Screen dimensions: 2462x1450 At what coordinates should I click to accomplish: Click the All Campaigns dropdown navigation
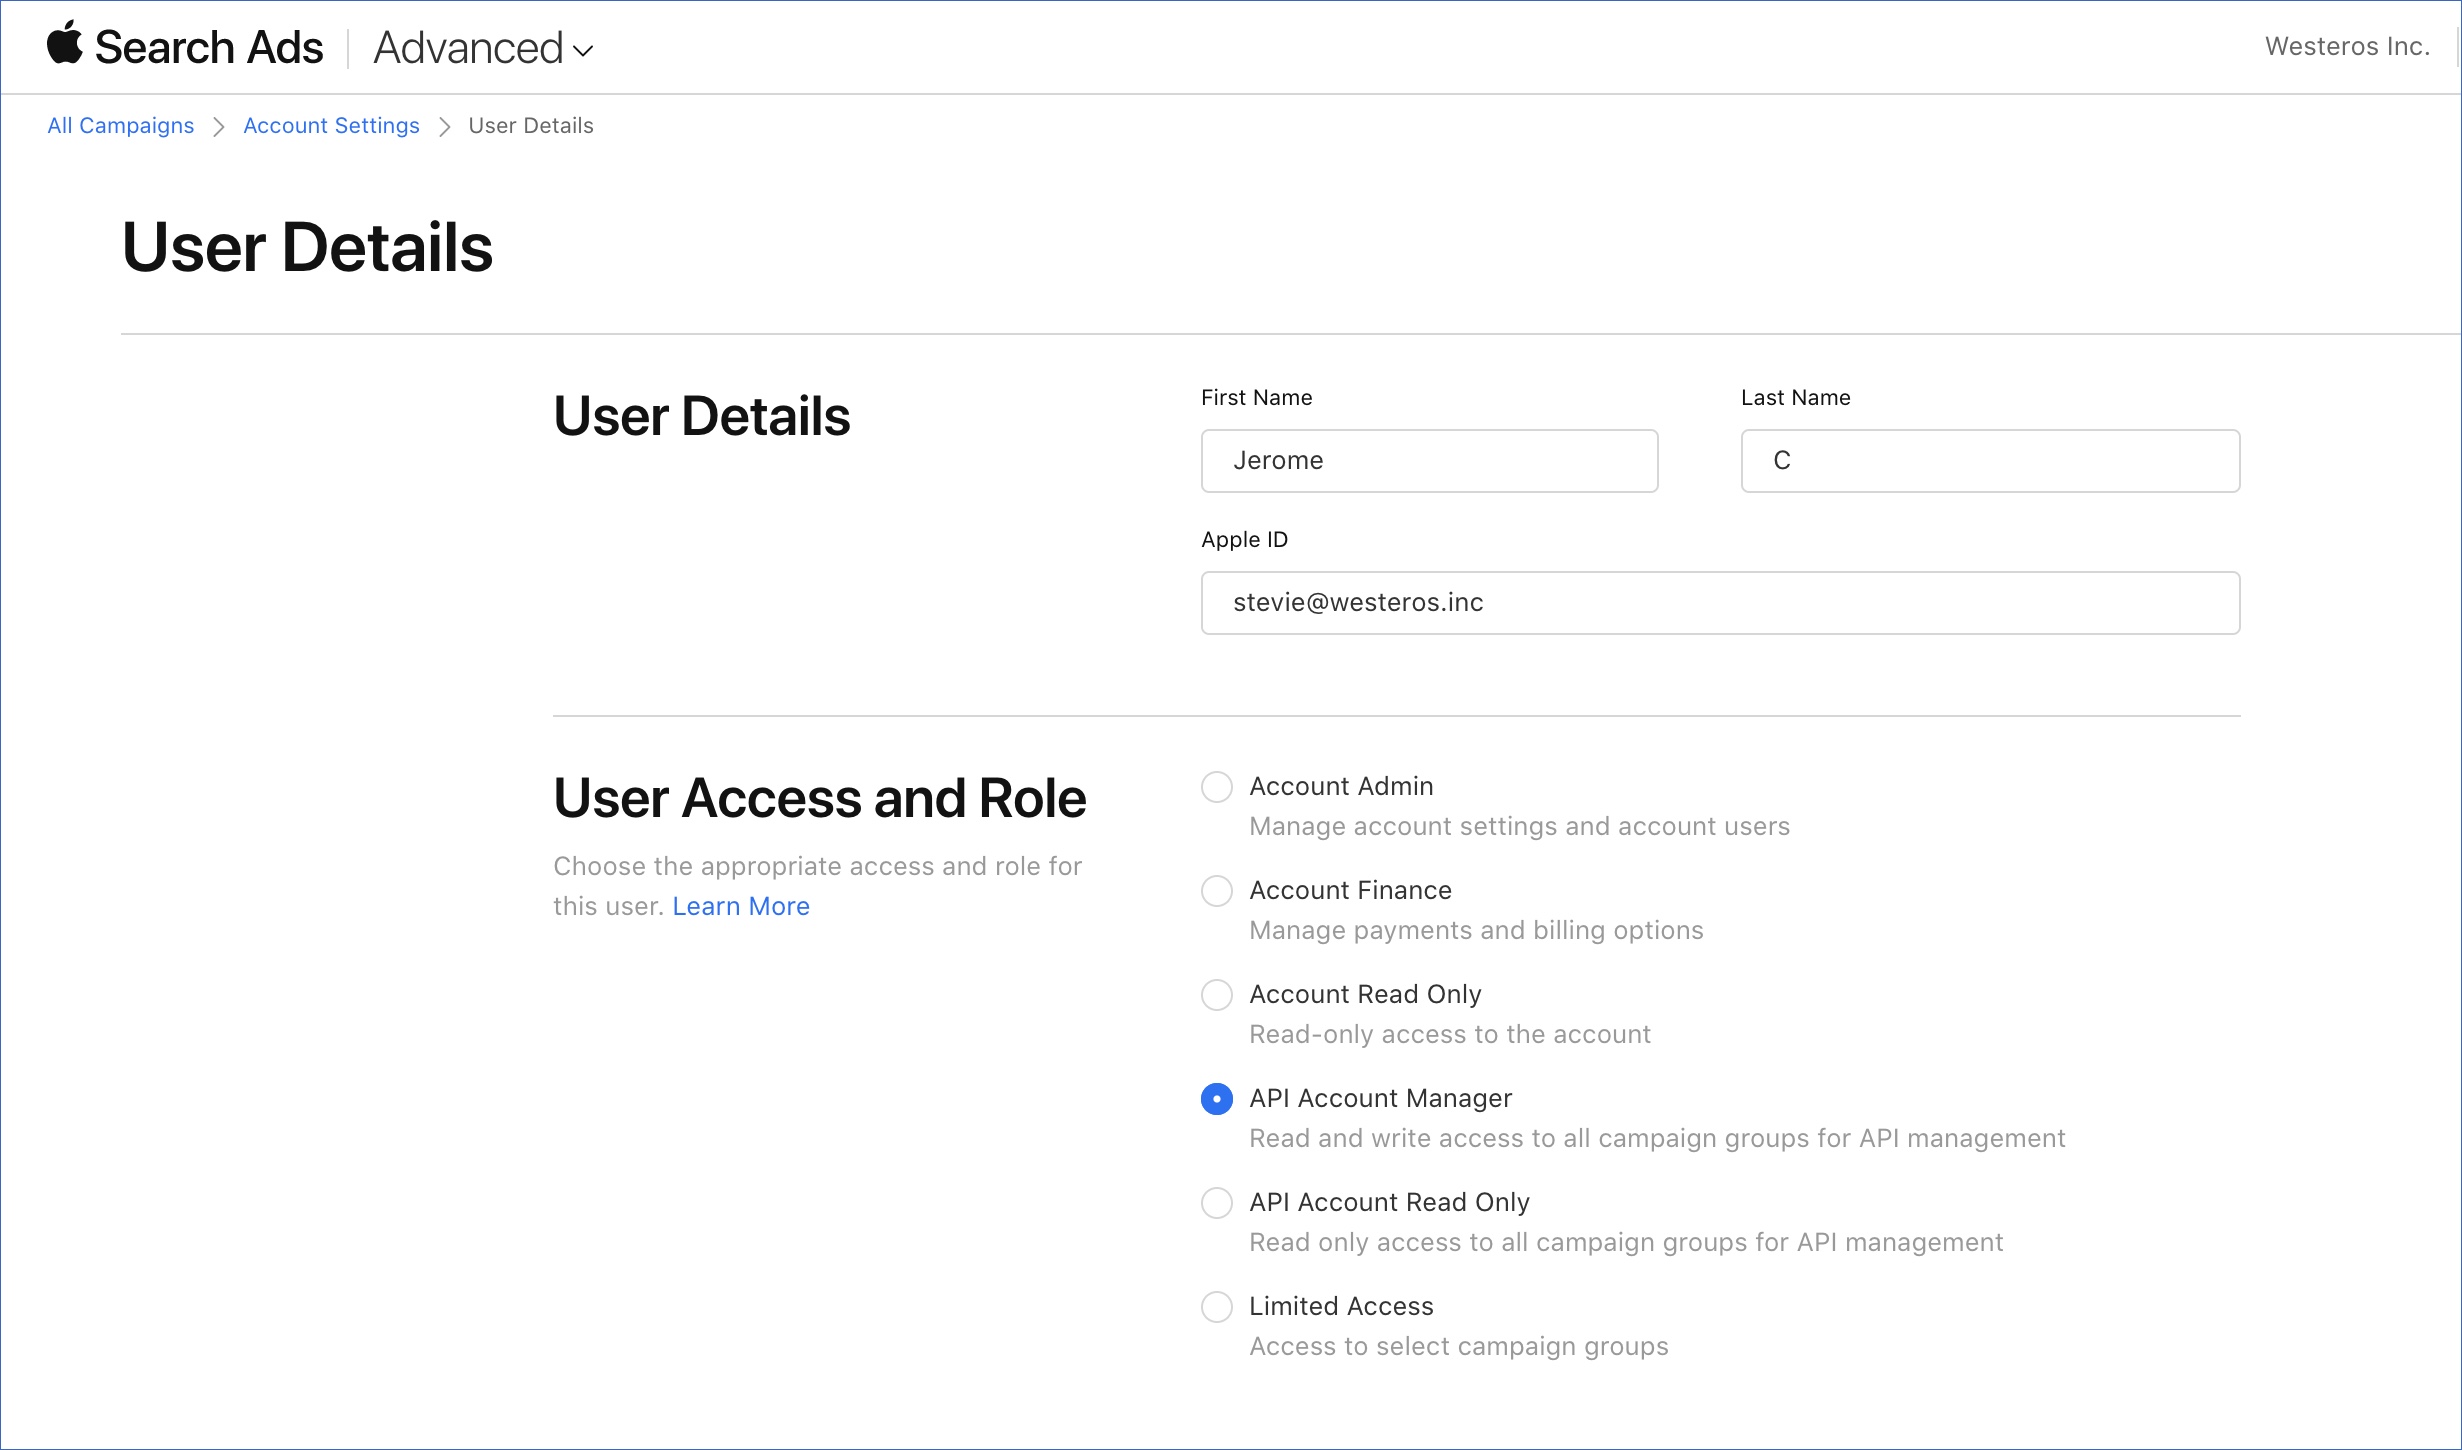pos(119,126)
